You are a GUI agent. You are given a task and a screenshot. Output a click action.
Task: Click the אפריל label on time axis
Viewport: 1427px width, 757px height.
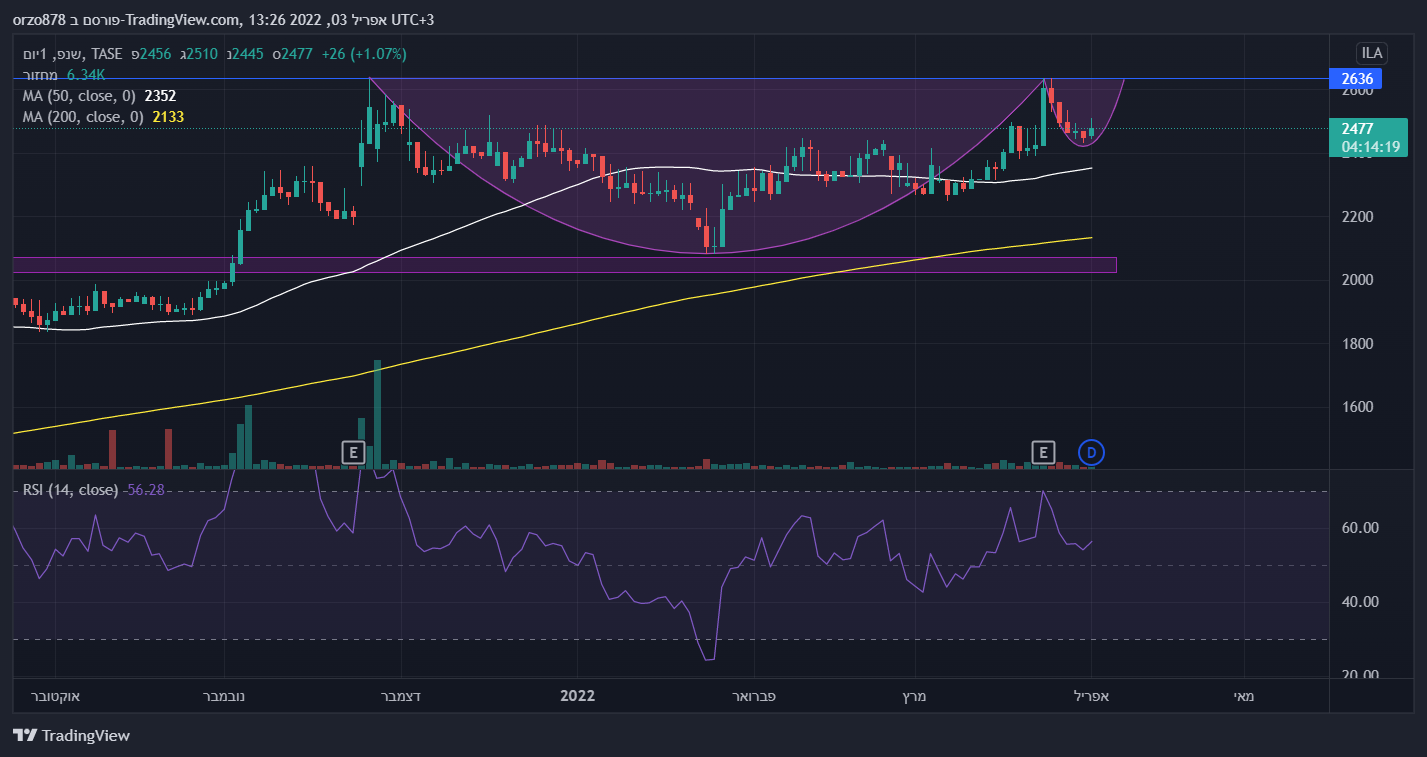(x=1091, y=696)
